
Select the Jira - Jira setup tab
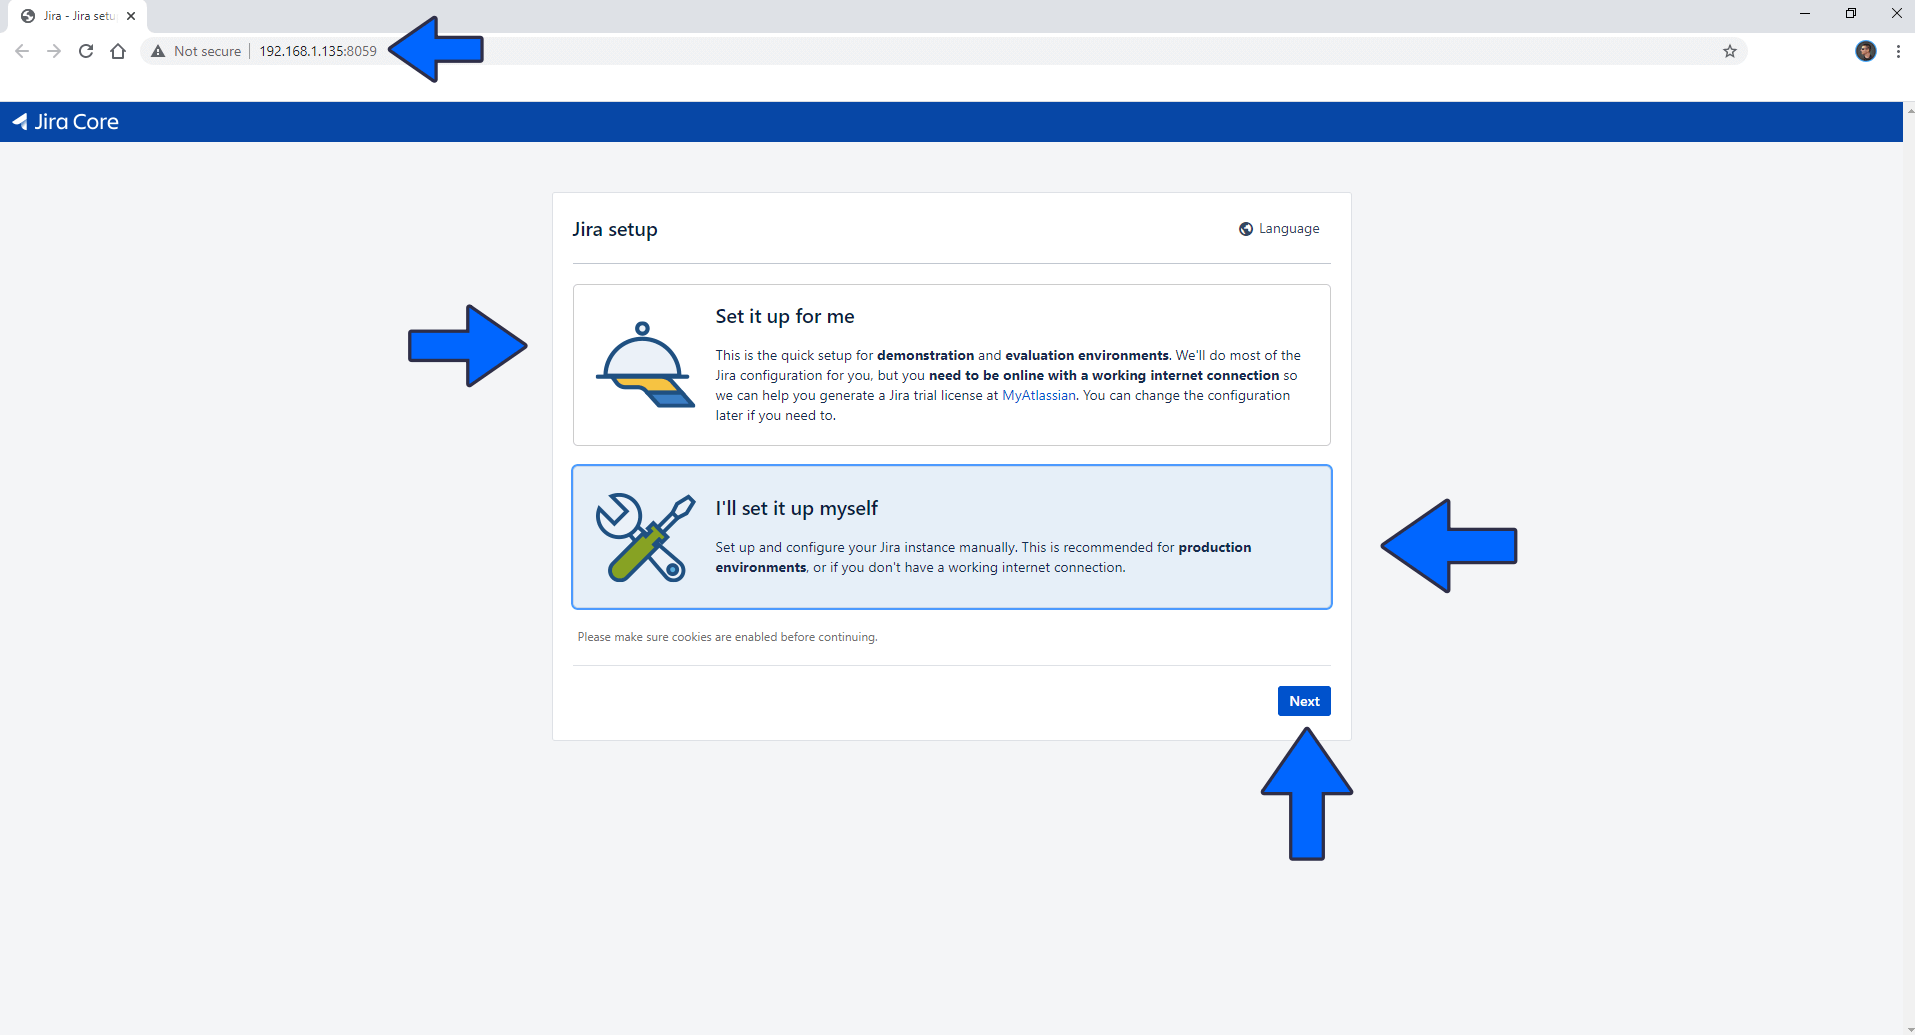(x=78, y=16)
